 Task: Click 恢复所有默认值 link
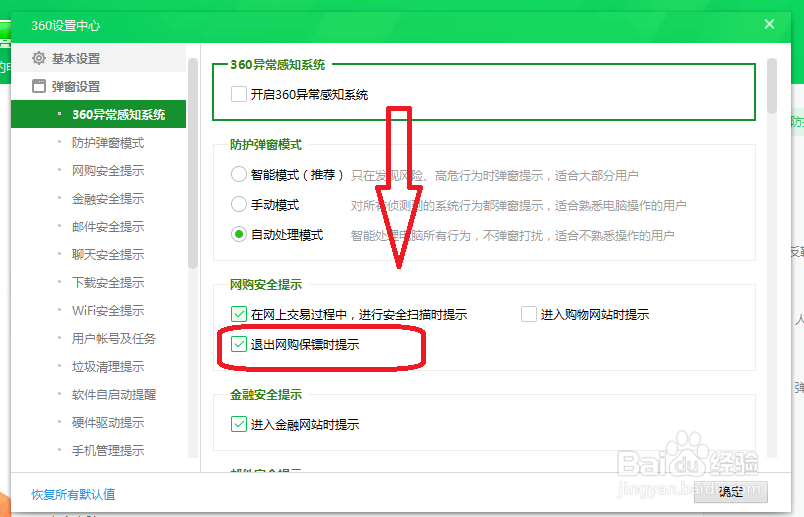(73, 494)
